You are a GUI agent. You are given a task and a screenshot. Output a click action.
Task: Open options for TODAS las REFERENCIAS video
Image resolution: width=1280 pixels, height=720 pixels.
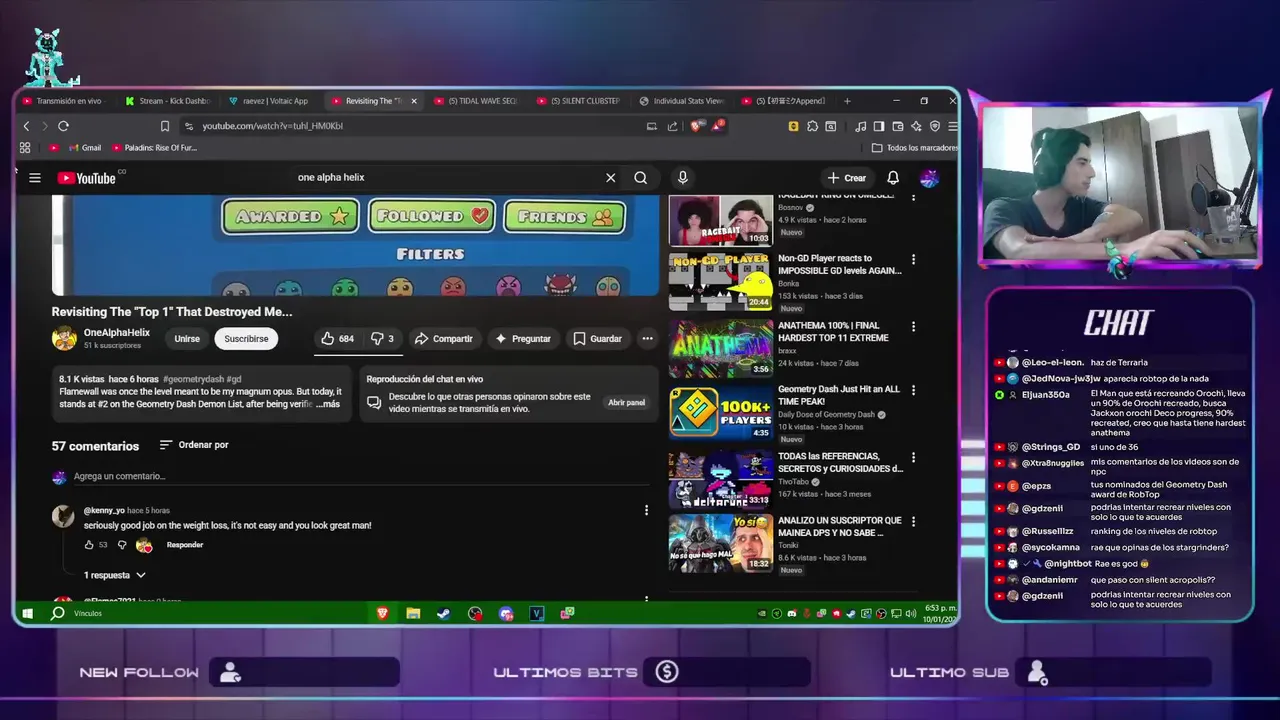point(913,458)
